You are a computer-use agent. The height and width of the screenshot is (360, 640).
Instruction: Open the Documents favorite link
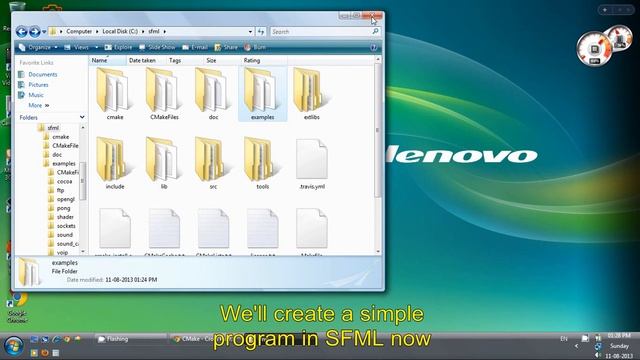point(42,74)
